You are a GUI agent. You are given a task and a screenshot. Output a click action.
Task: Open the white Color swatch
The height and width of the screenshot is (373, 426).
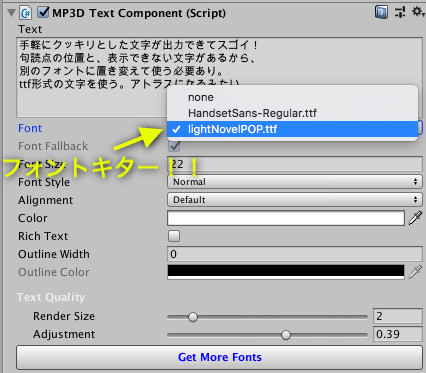pyautogui.click(x=286, y=218)
